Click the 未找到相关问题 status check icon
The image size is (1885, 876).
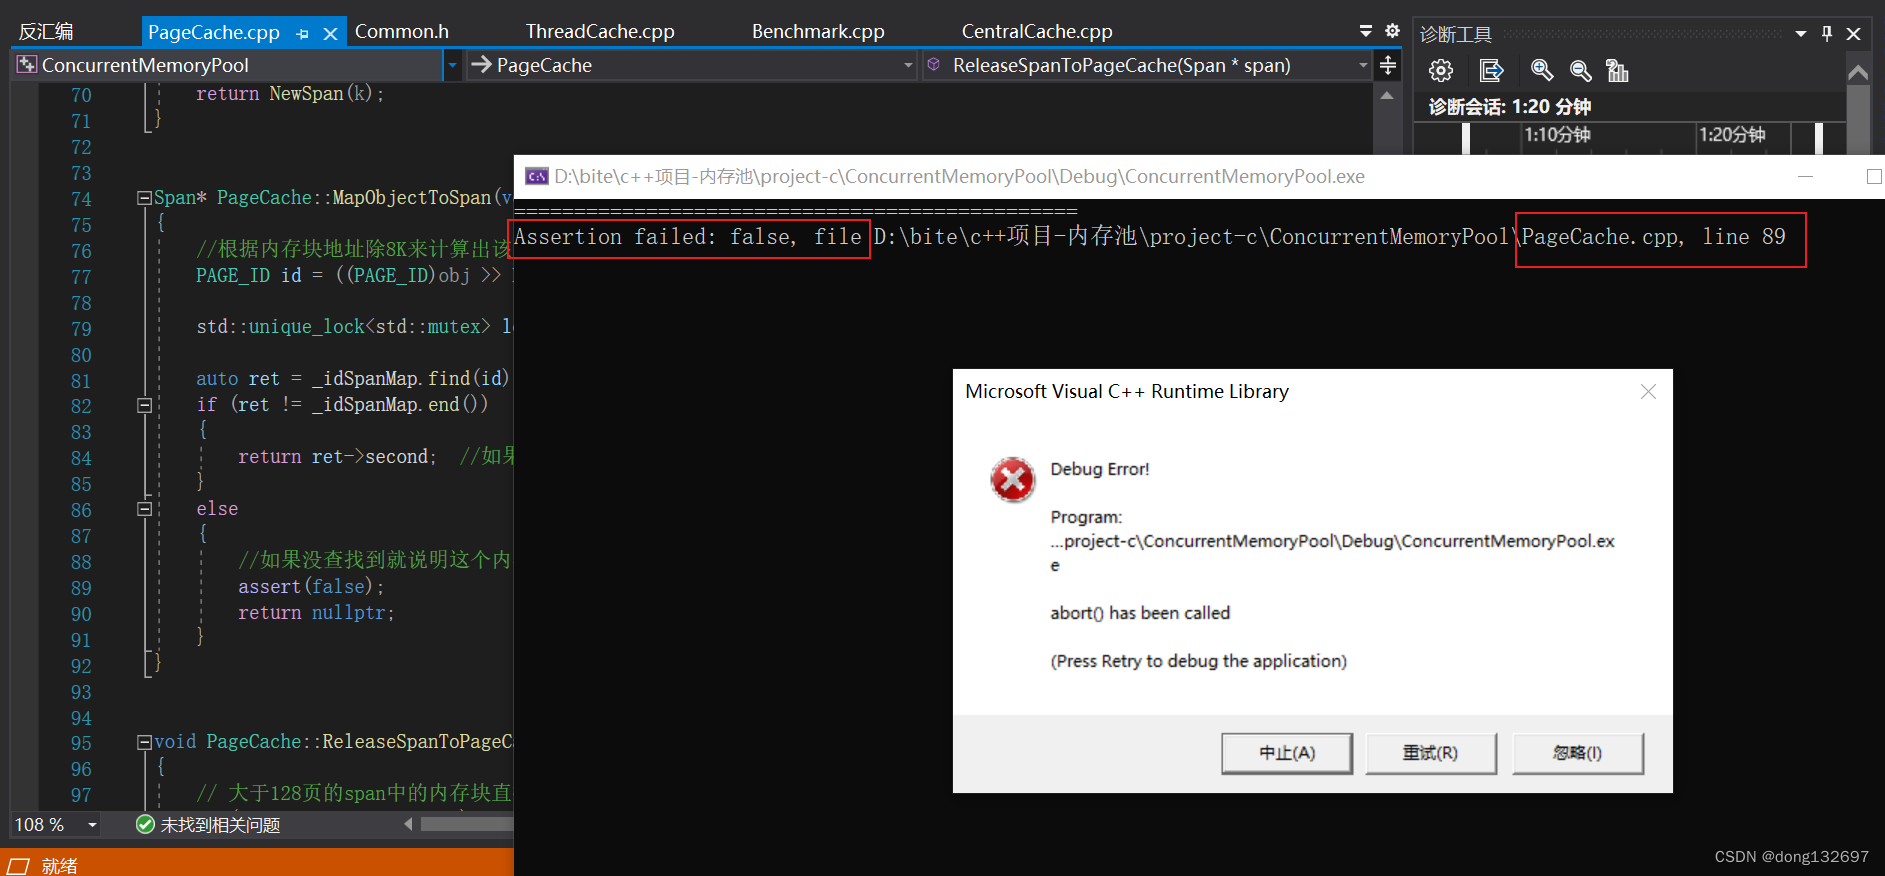145,824
